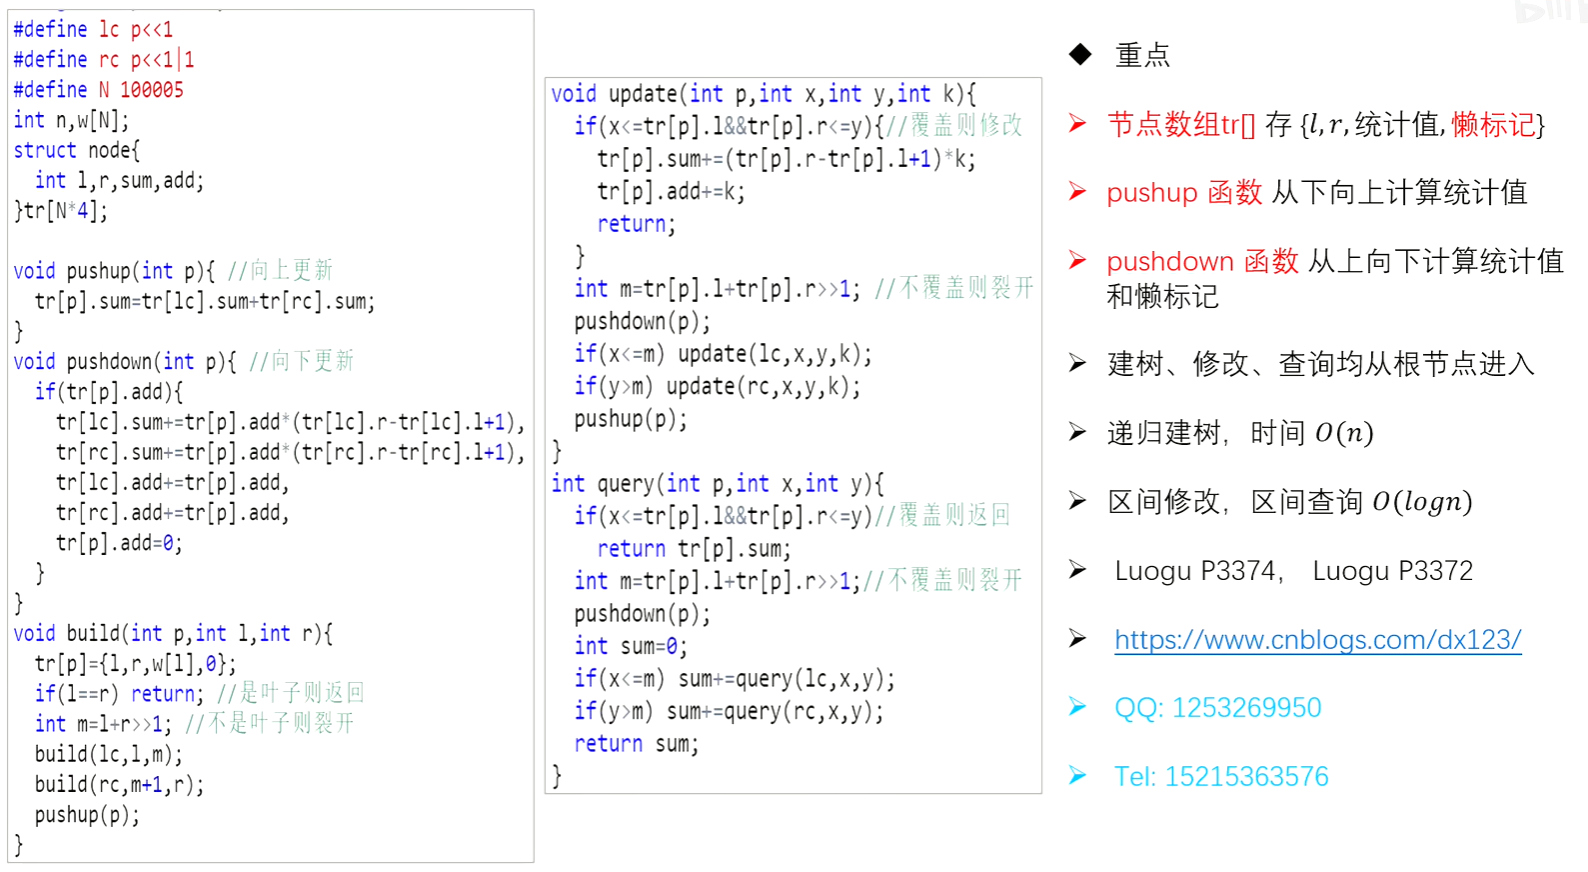Click the 'Luogu P3372' text
Viewport: 1588px width, 872px height.
point(1392,571)
